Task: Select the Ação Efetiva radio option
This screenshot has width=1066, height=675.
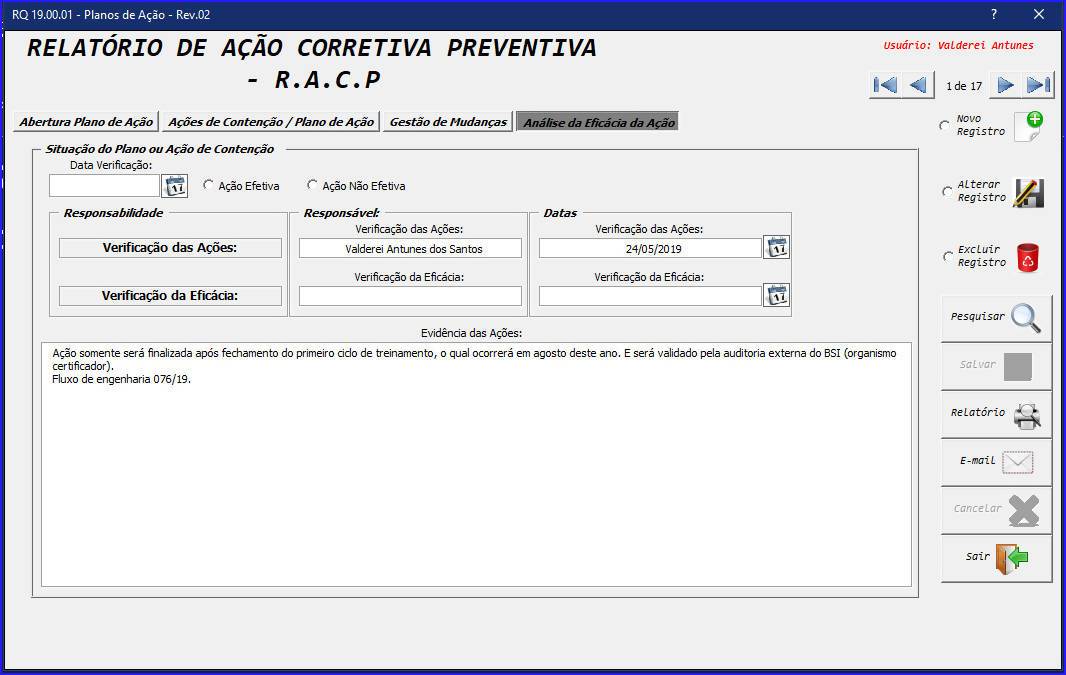Action: point(209,185)
